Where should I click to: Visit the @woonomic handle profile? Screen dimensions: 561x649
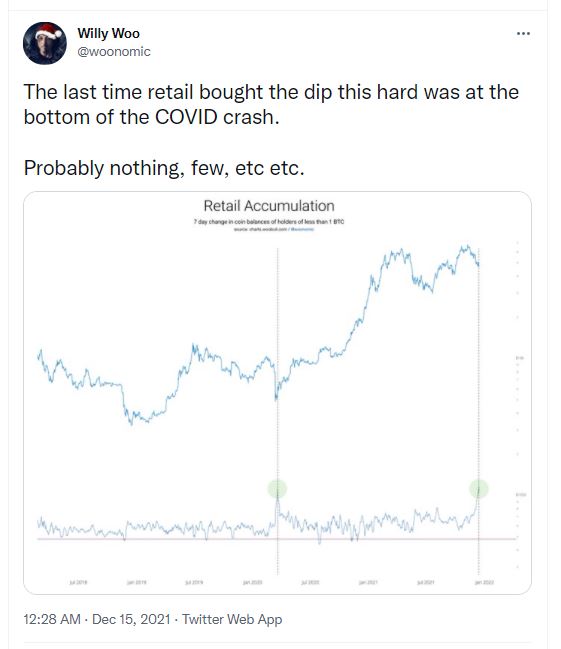click(x=114, y=52)
